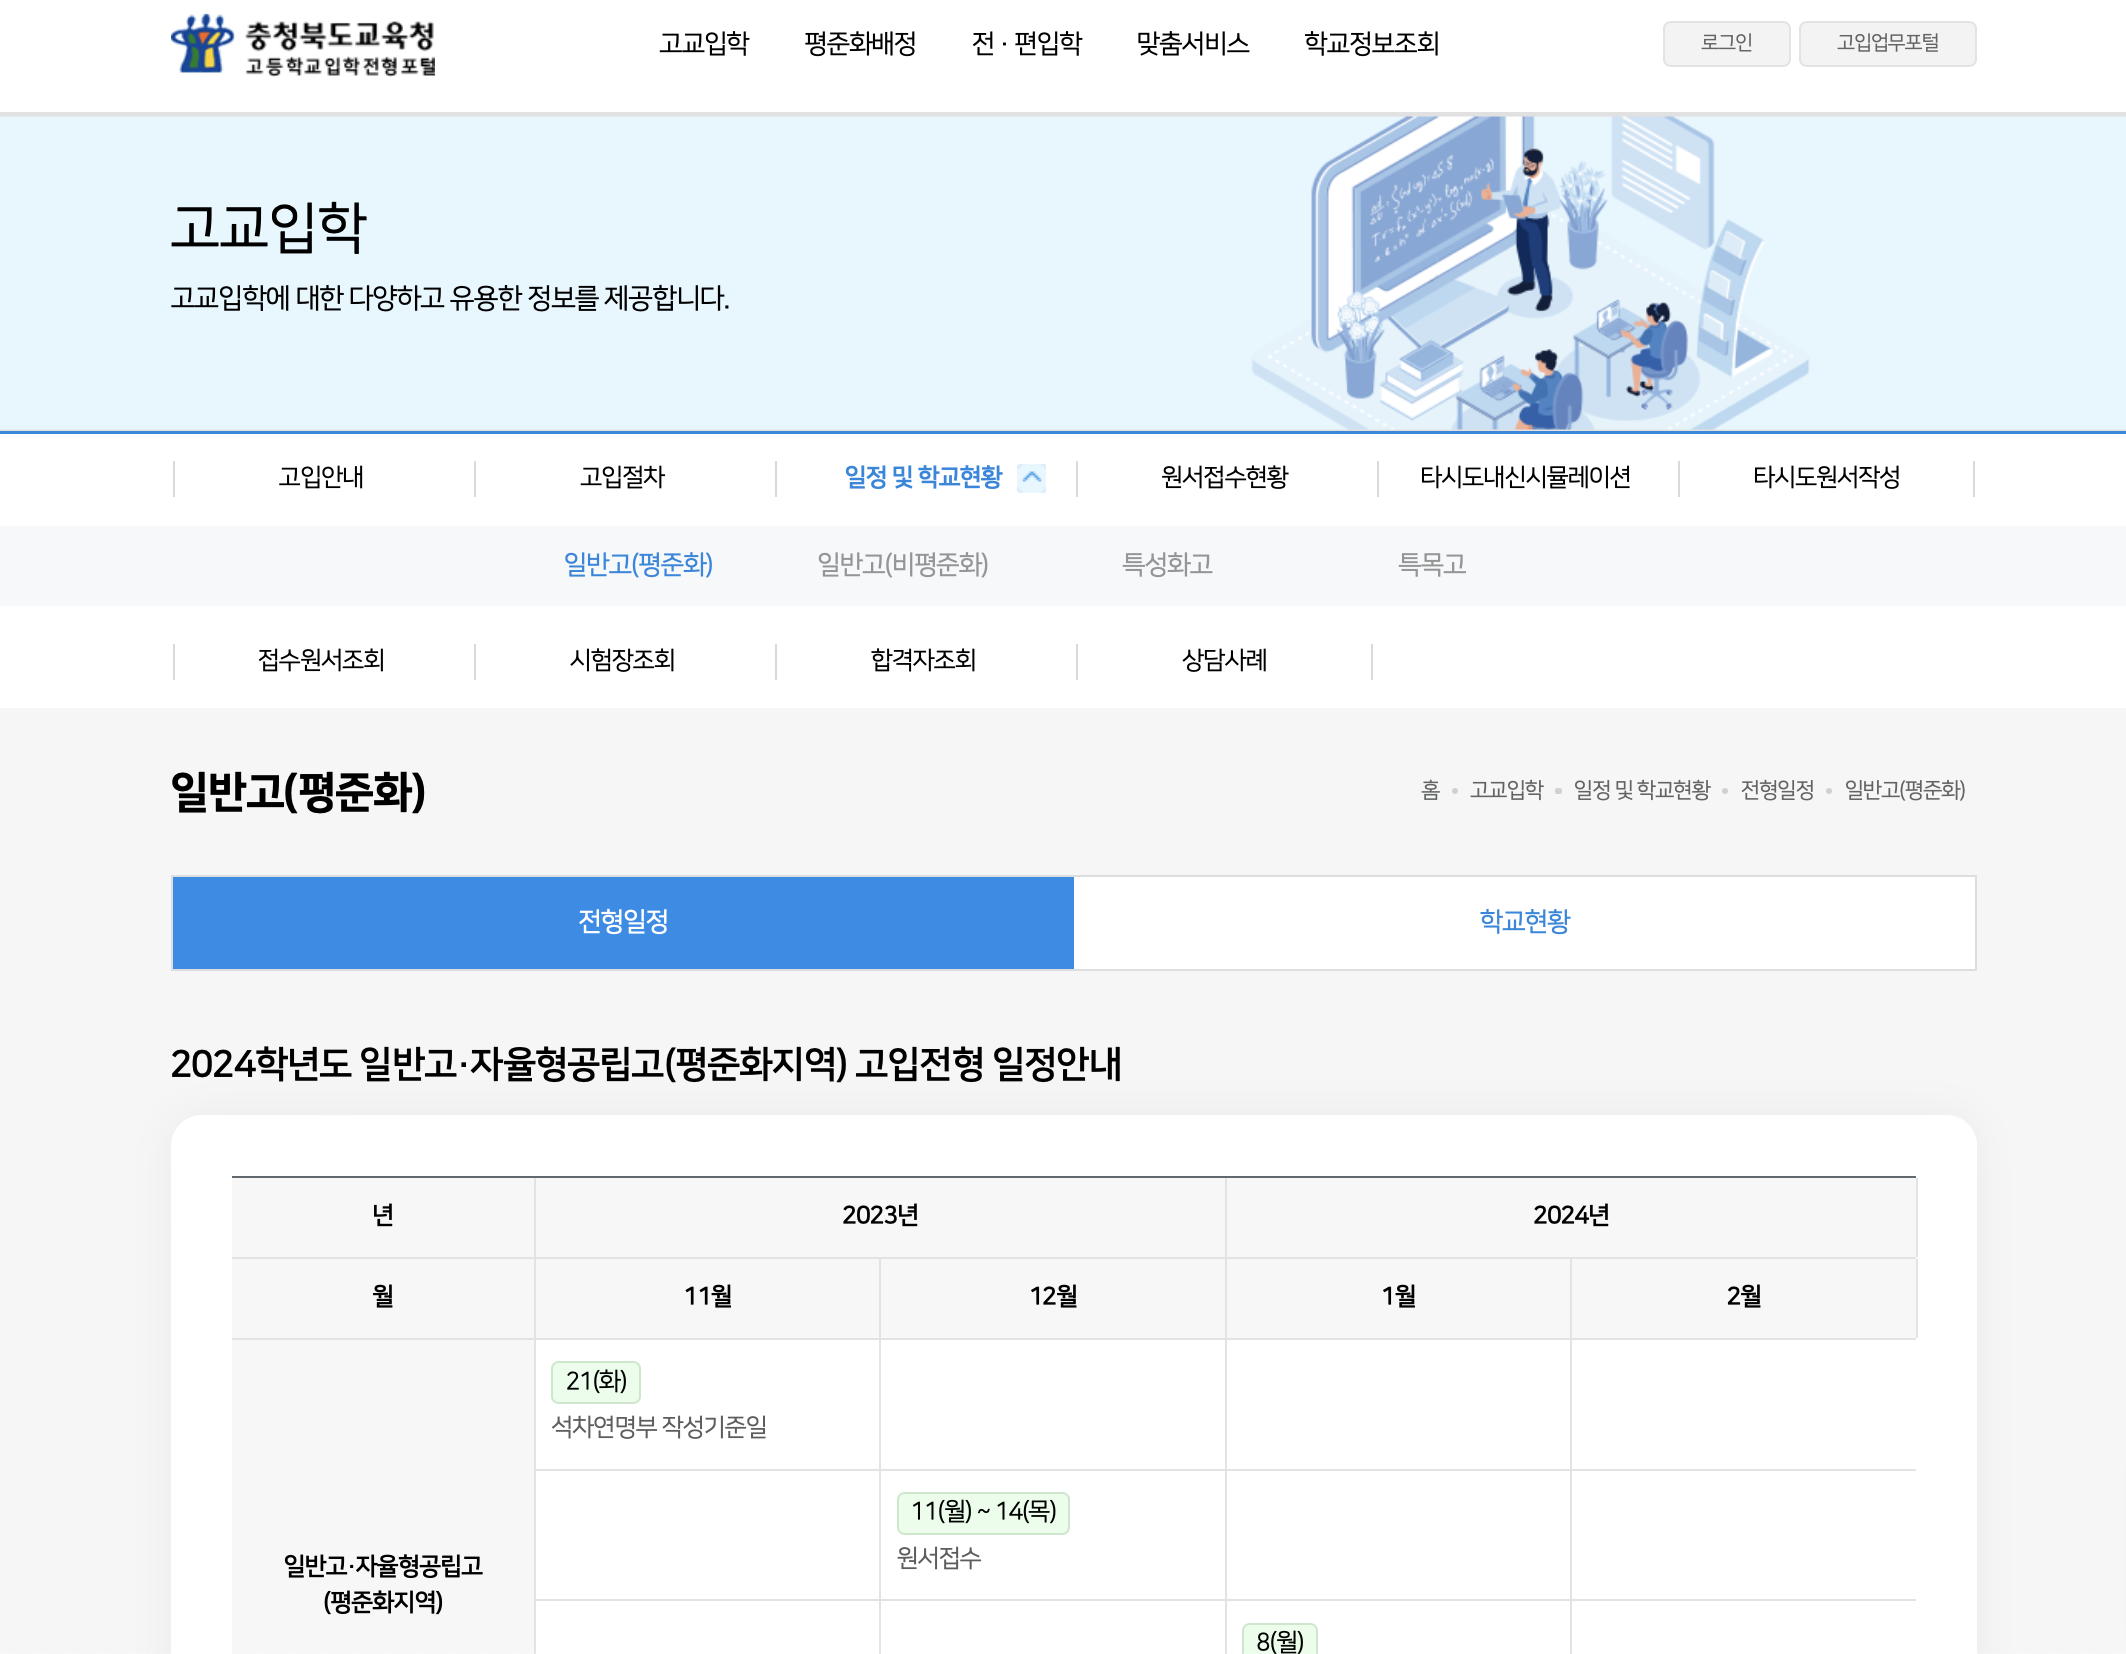Switch to the 학교현황 tab
Screen dimensions: 2126x1654
coord(1523,922)
